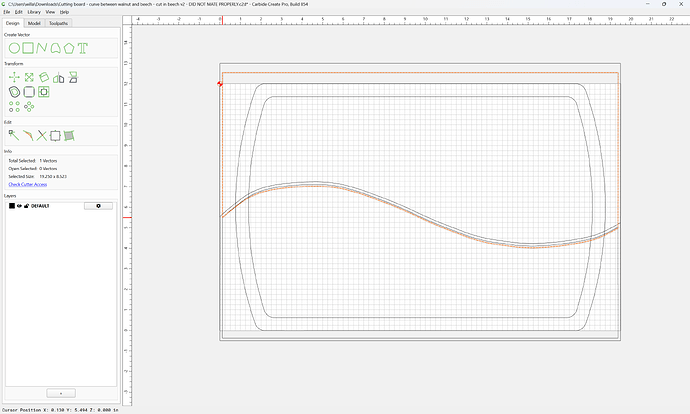Choose the Move transform tool
690x414 pixels.
pyautogui.click(x=14, y=77)
